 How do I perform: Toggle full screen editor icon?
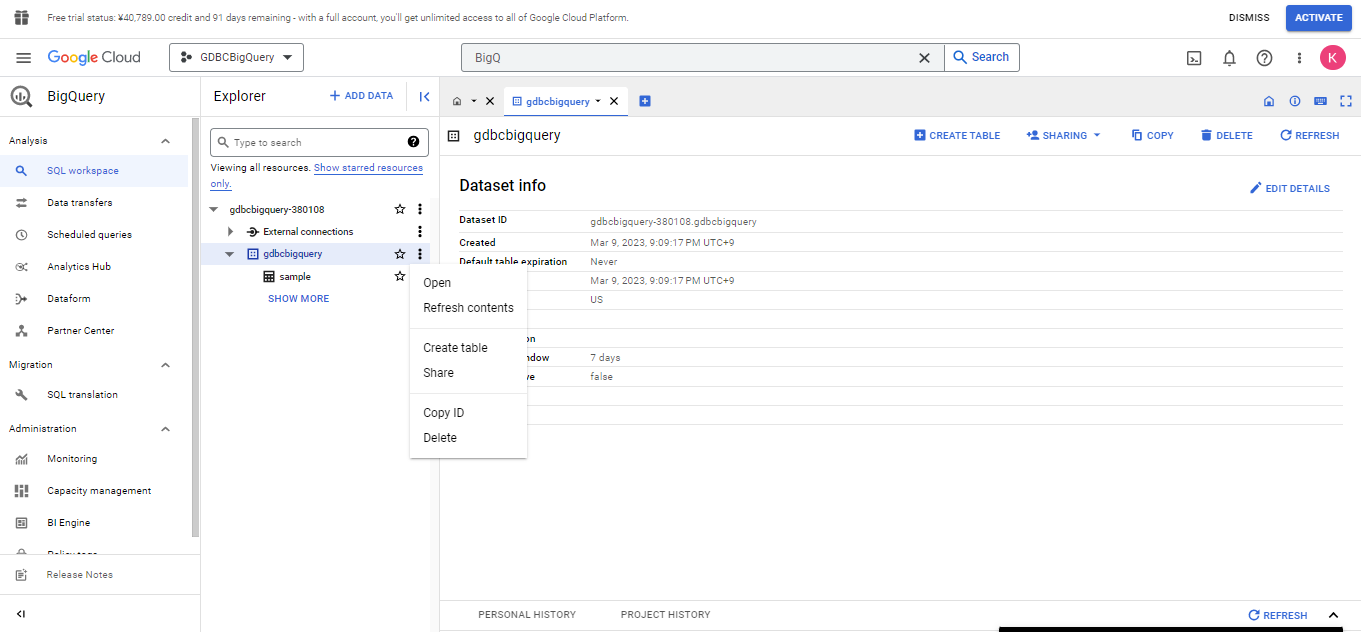point(1346,101)
